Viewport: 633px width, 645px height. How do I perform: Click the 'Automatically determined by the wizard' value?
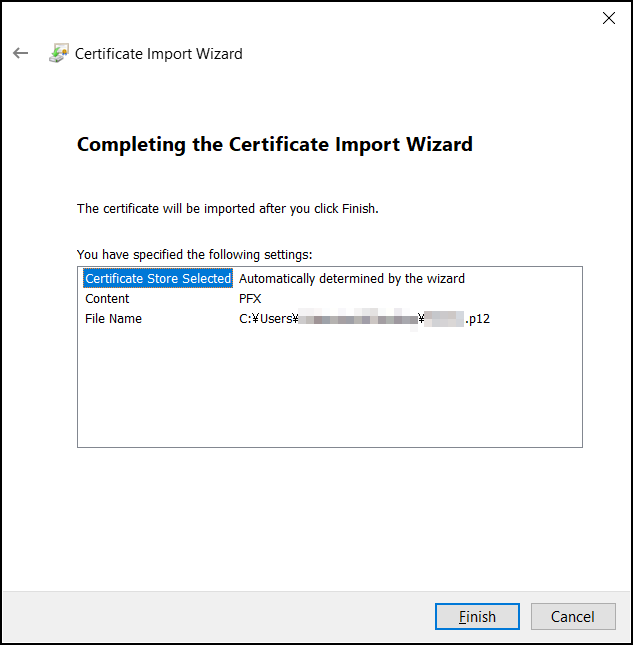pyautogui.click(x=351, y=279)
